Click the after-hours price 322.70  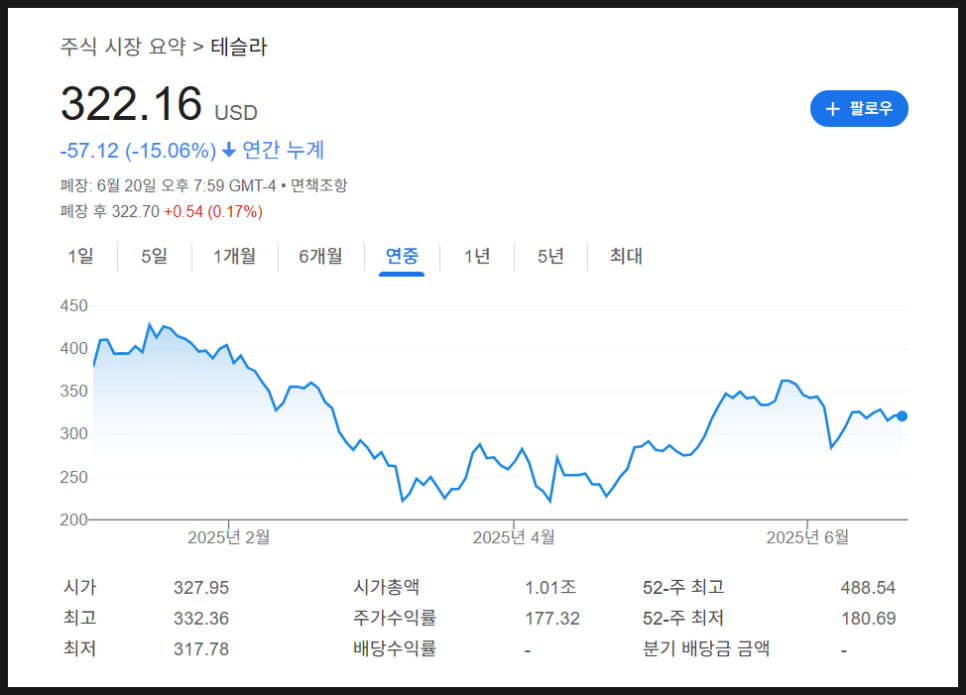coord(136,211)
